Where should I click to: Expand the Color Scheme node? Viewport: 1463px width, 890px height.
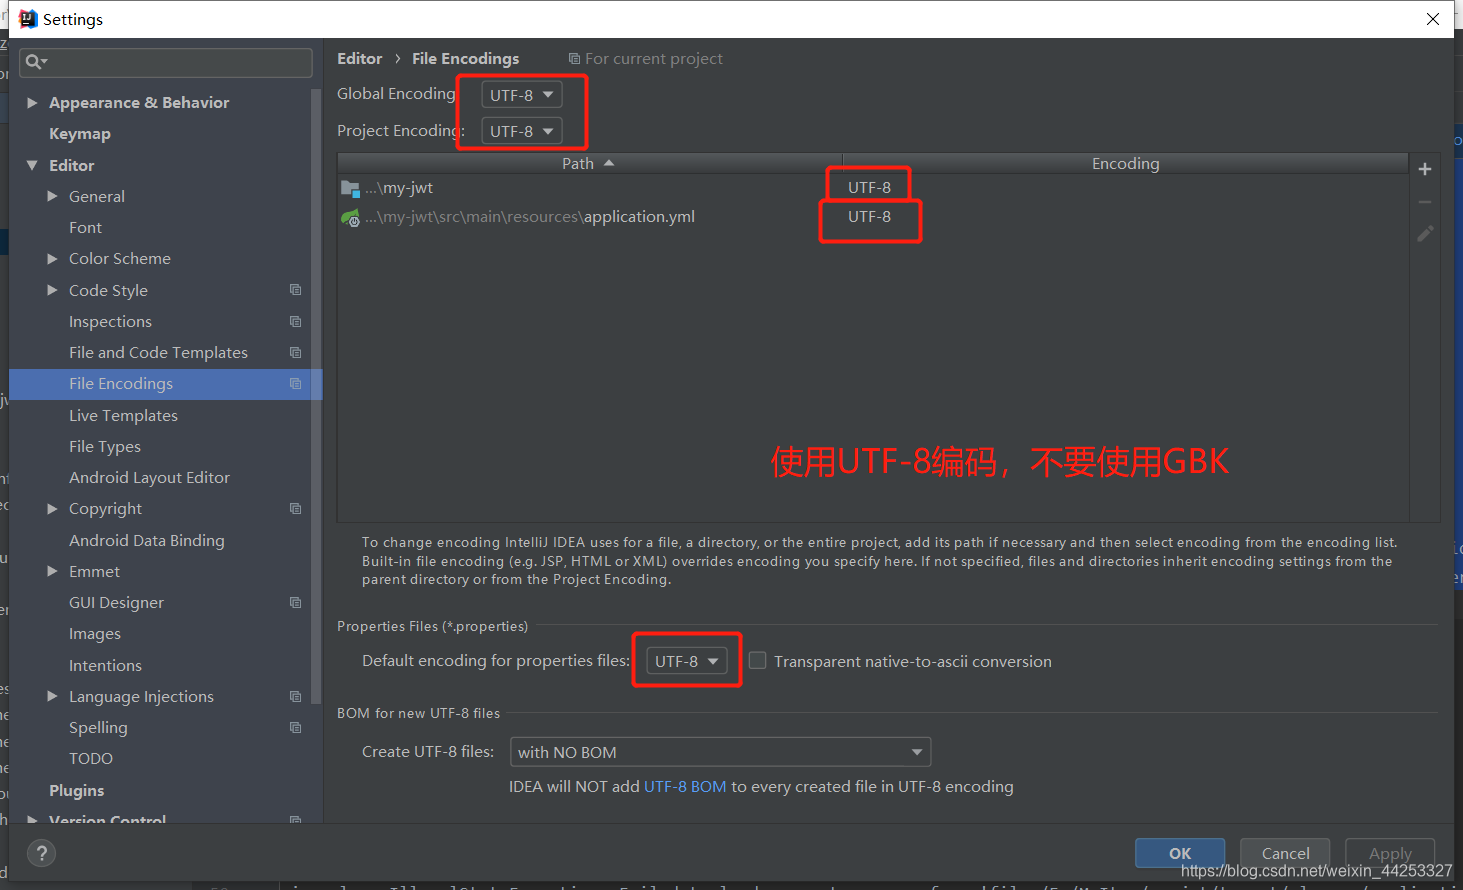[x=52, y=258]
